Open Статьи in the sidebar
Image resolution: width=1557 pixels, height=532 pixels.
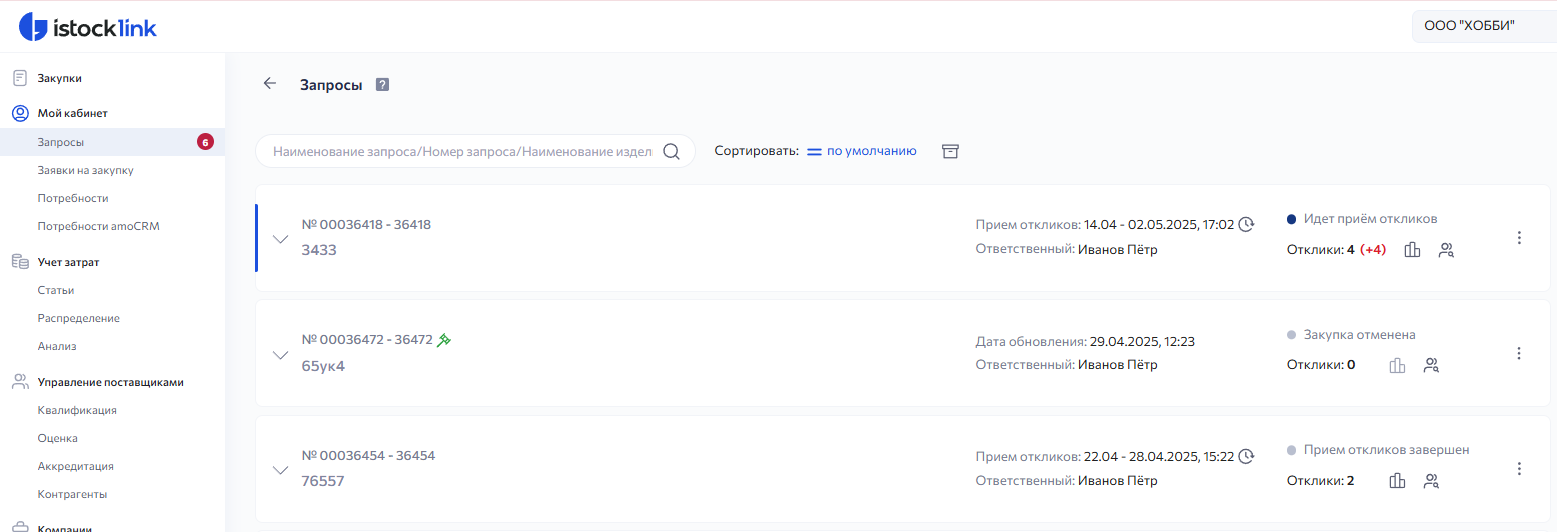point(56,290)
